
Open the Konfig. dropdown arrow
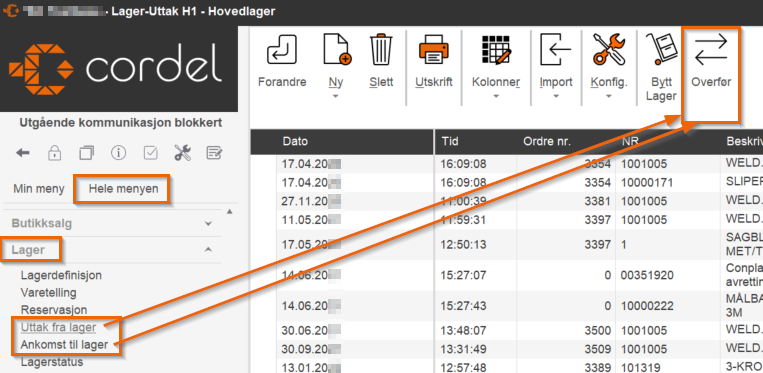(609, 96)
